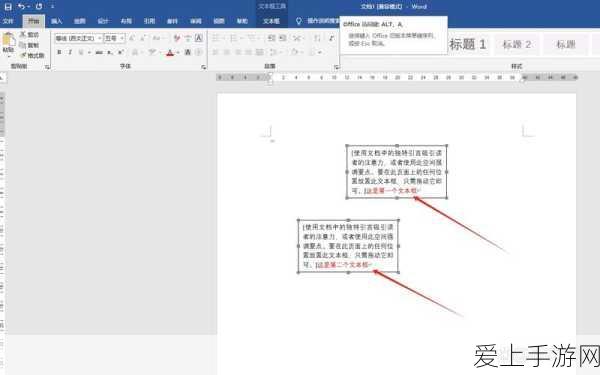Redo the last action
600x375 pixels.
(39, 7)
